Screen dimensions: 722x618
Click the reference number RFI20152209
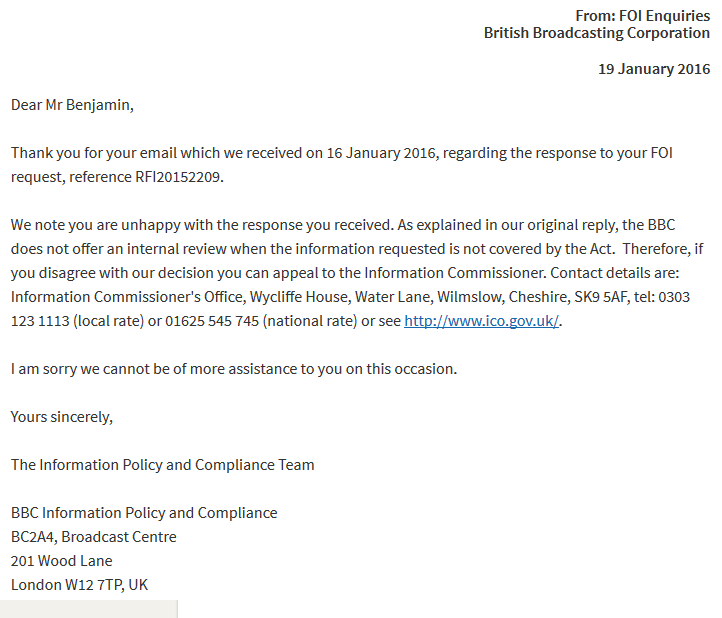coord(177,177)
